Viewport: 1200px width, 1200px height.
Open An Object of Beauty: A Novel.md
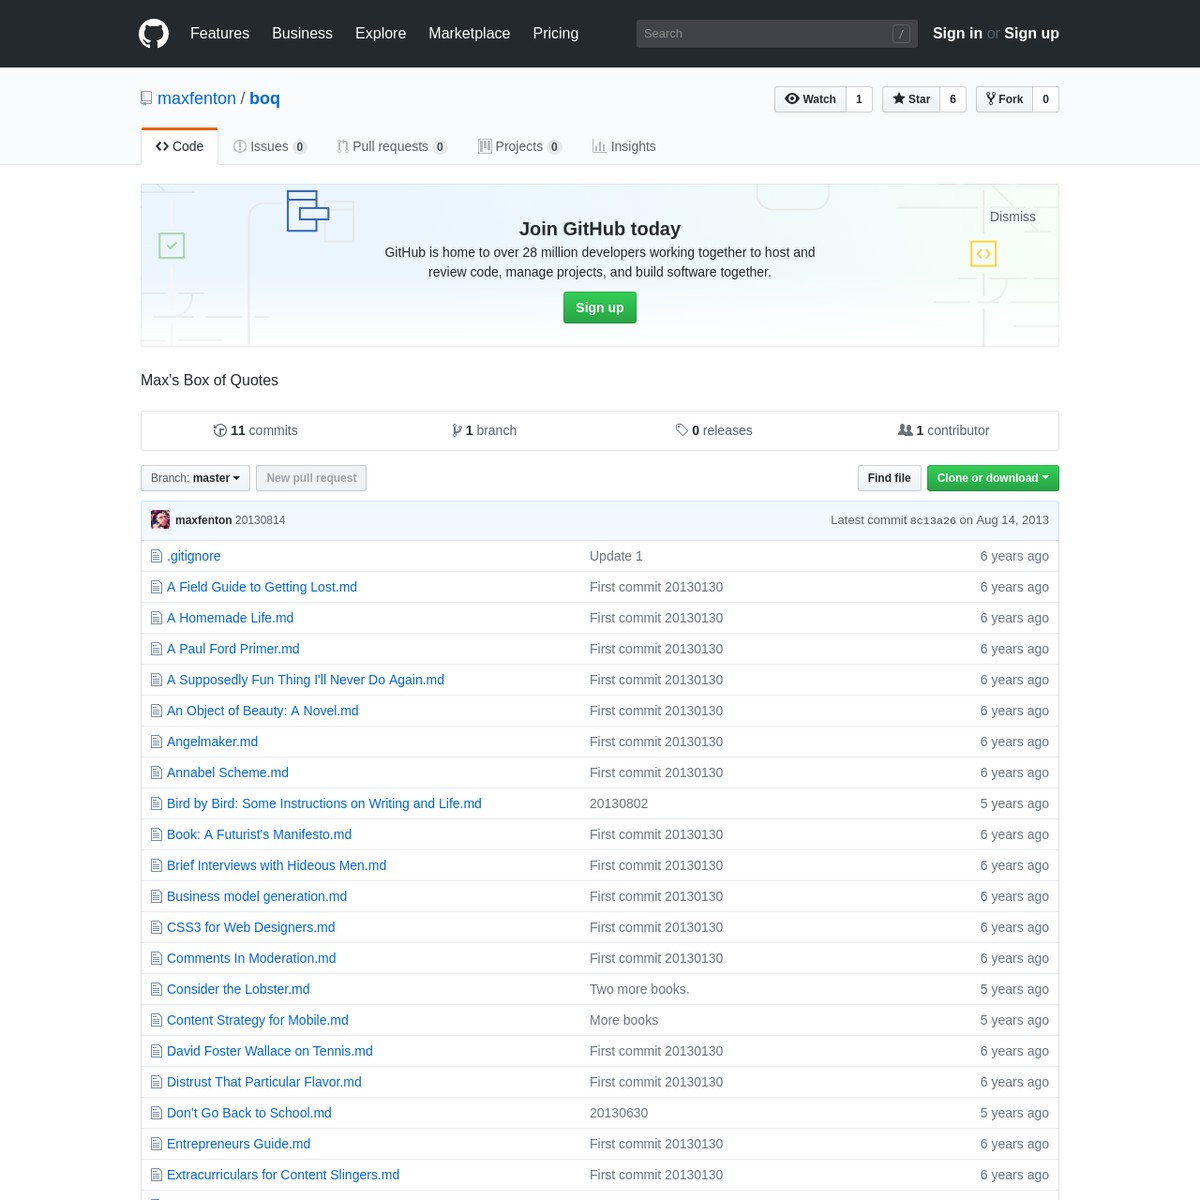(262, 711)
